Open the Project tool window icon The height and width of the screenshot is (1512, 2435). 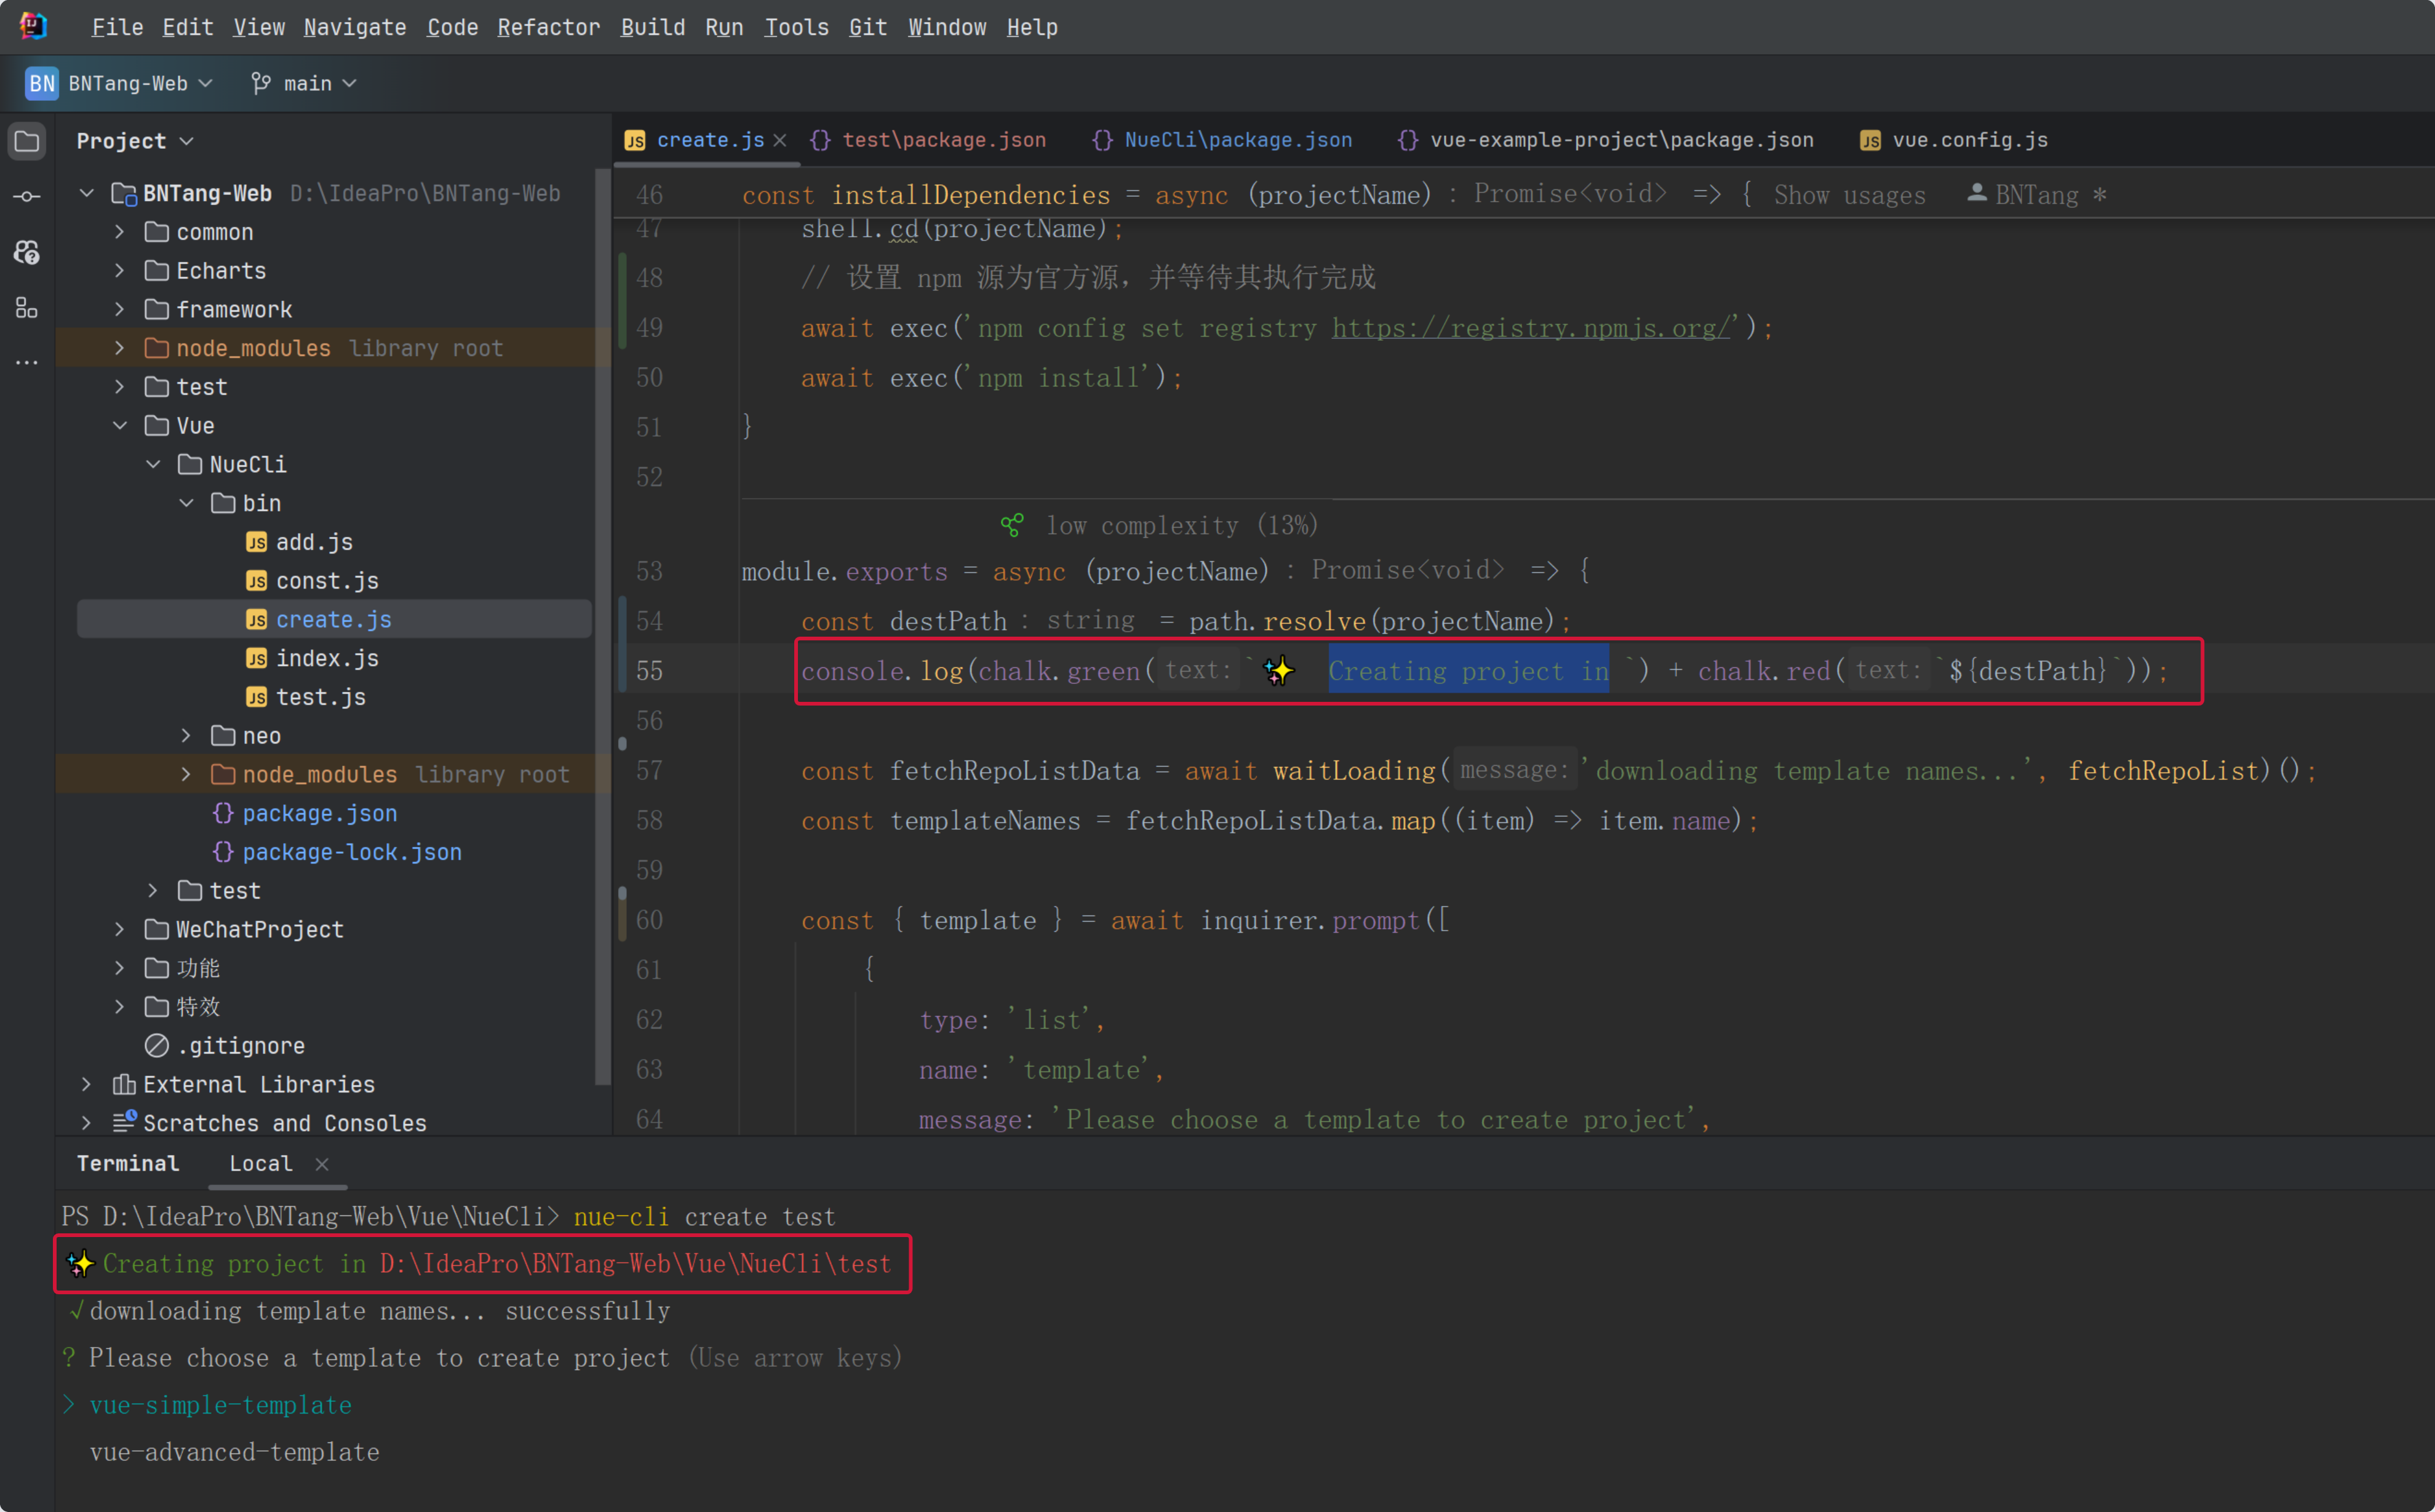27,141
